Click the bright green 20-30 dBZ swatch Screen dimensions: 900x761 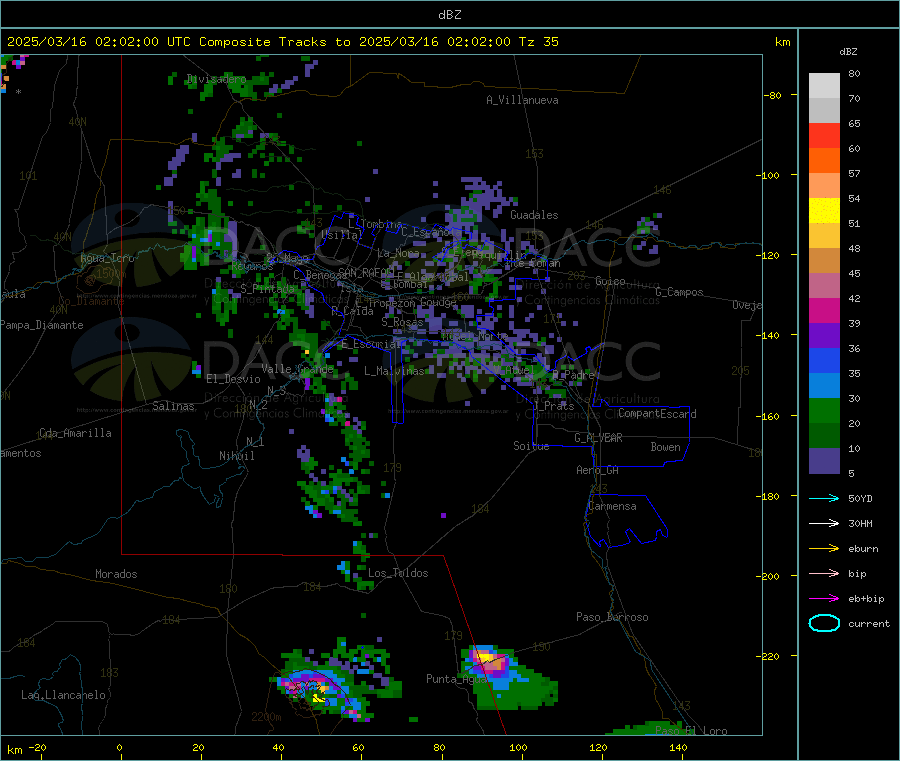(824, 410)
